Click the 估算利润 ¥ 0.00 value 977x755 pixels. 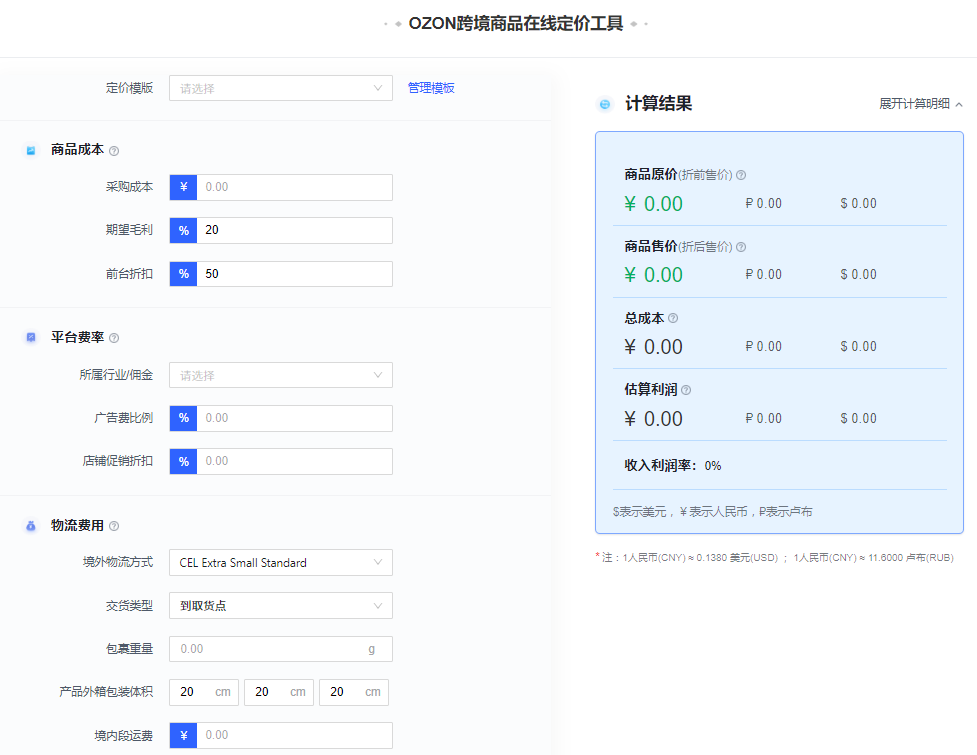click(654, 419)
